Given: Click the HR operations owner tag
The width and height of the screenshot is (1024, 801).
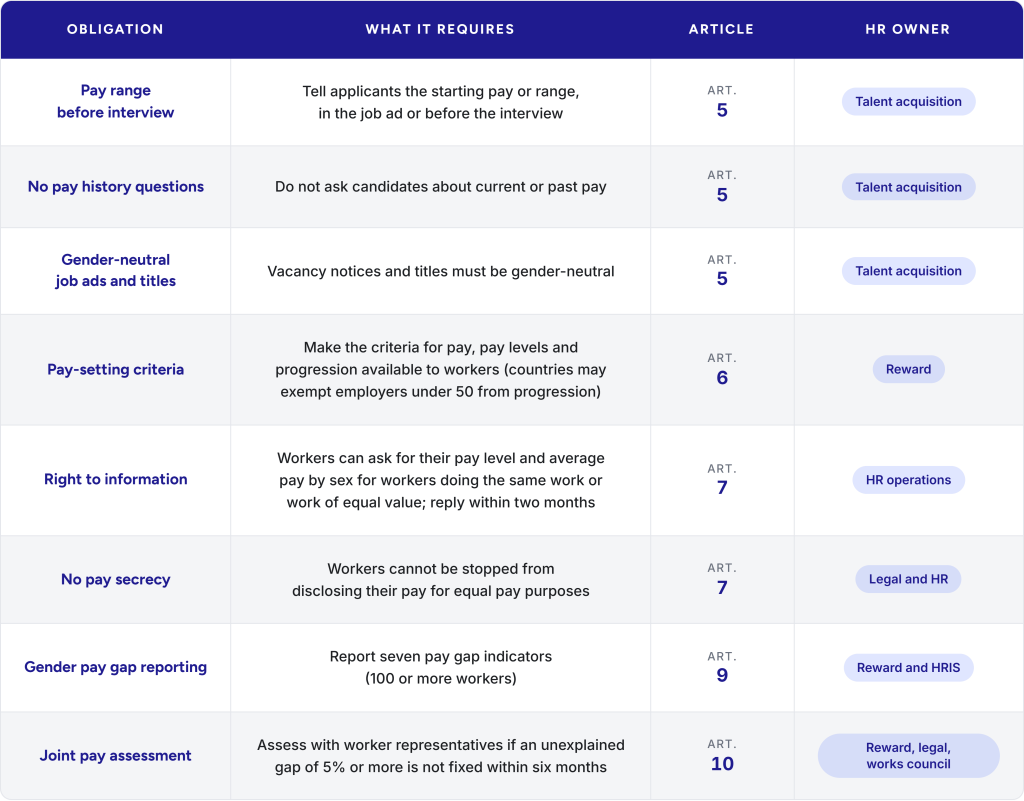Looking at the screenshot, I should click(x=908, y=480).
